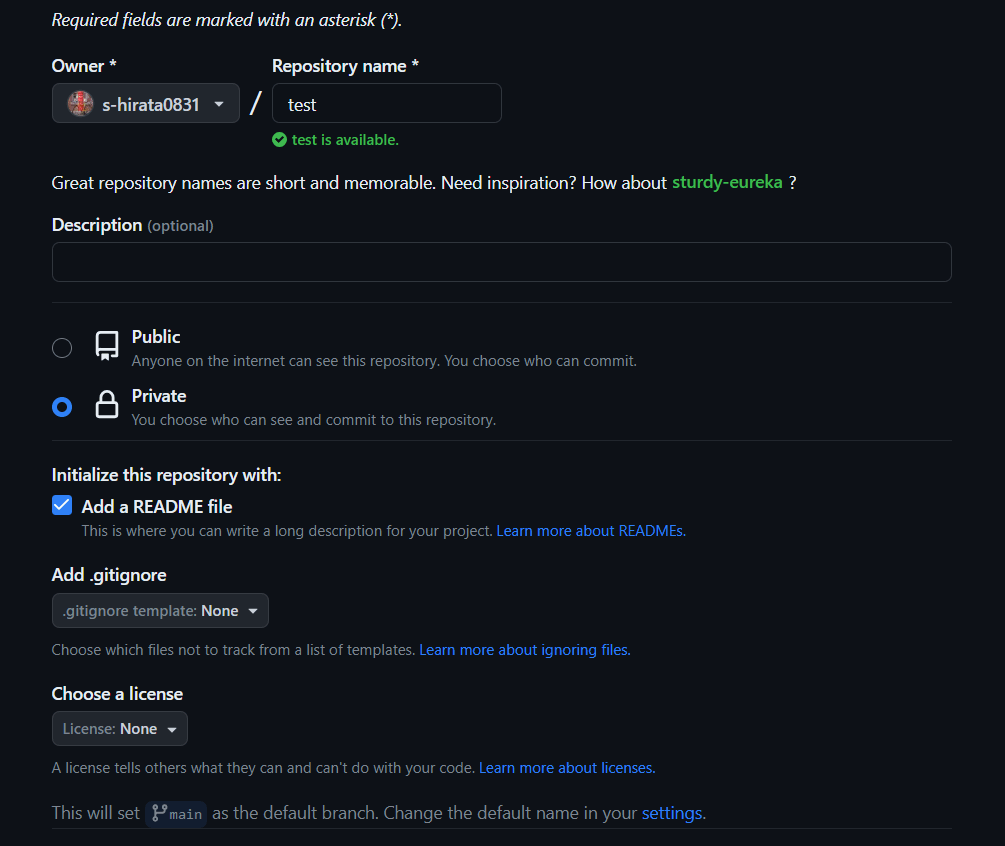
Task: Click the Repository name input field
Action: click(x=386, y=103)
